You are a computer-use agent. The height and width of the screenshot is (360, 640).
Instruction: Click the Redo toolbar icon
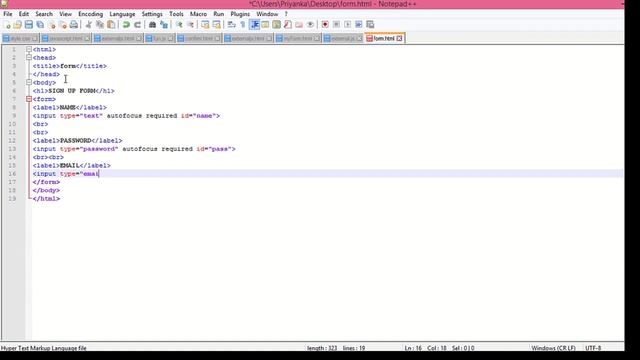coord(138,25)
